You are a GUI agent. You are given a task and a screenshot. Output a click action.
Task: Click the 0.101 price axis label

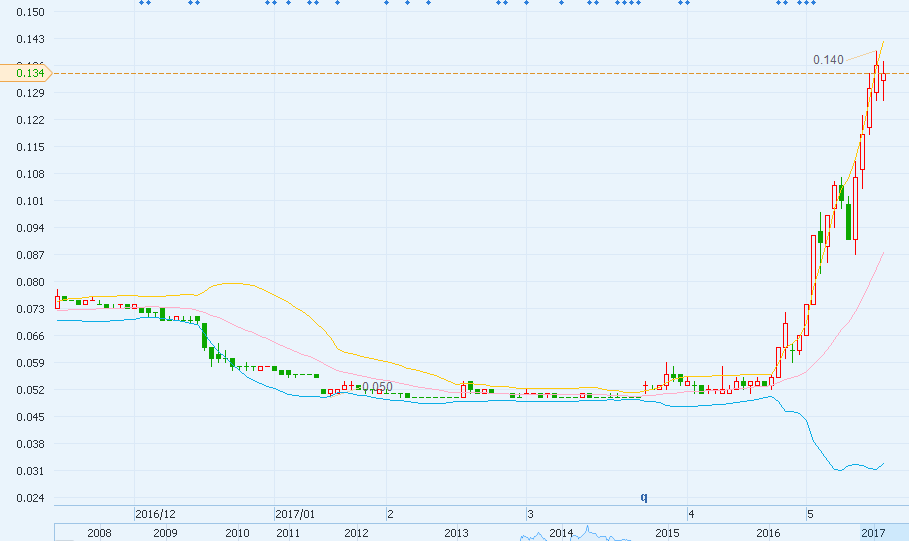[30, 201]
